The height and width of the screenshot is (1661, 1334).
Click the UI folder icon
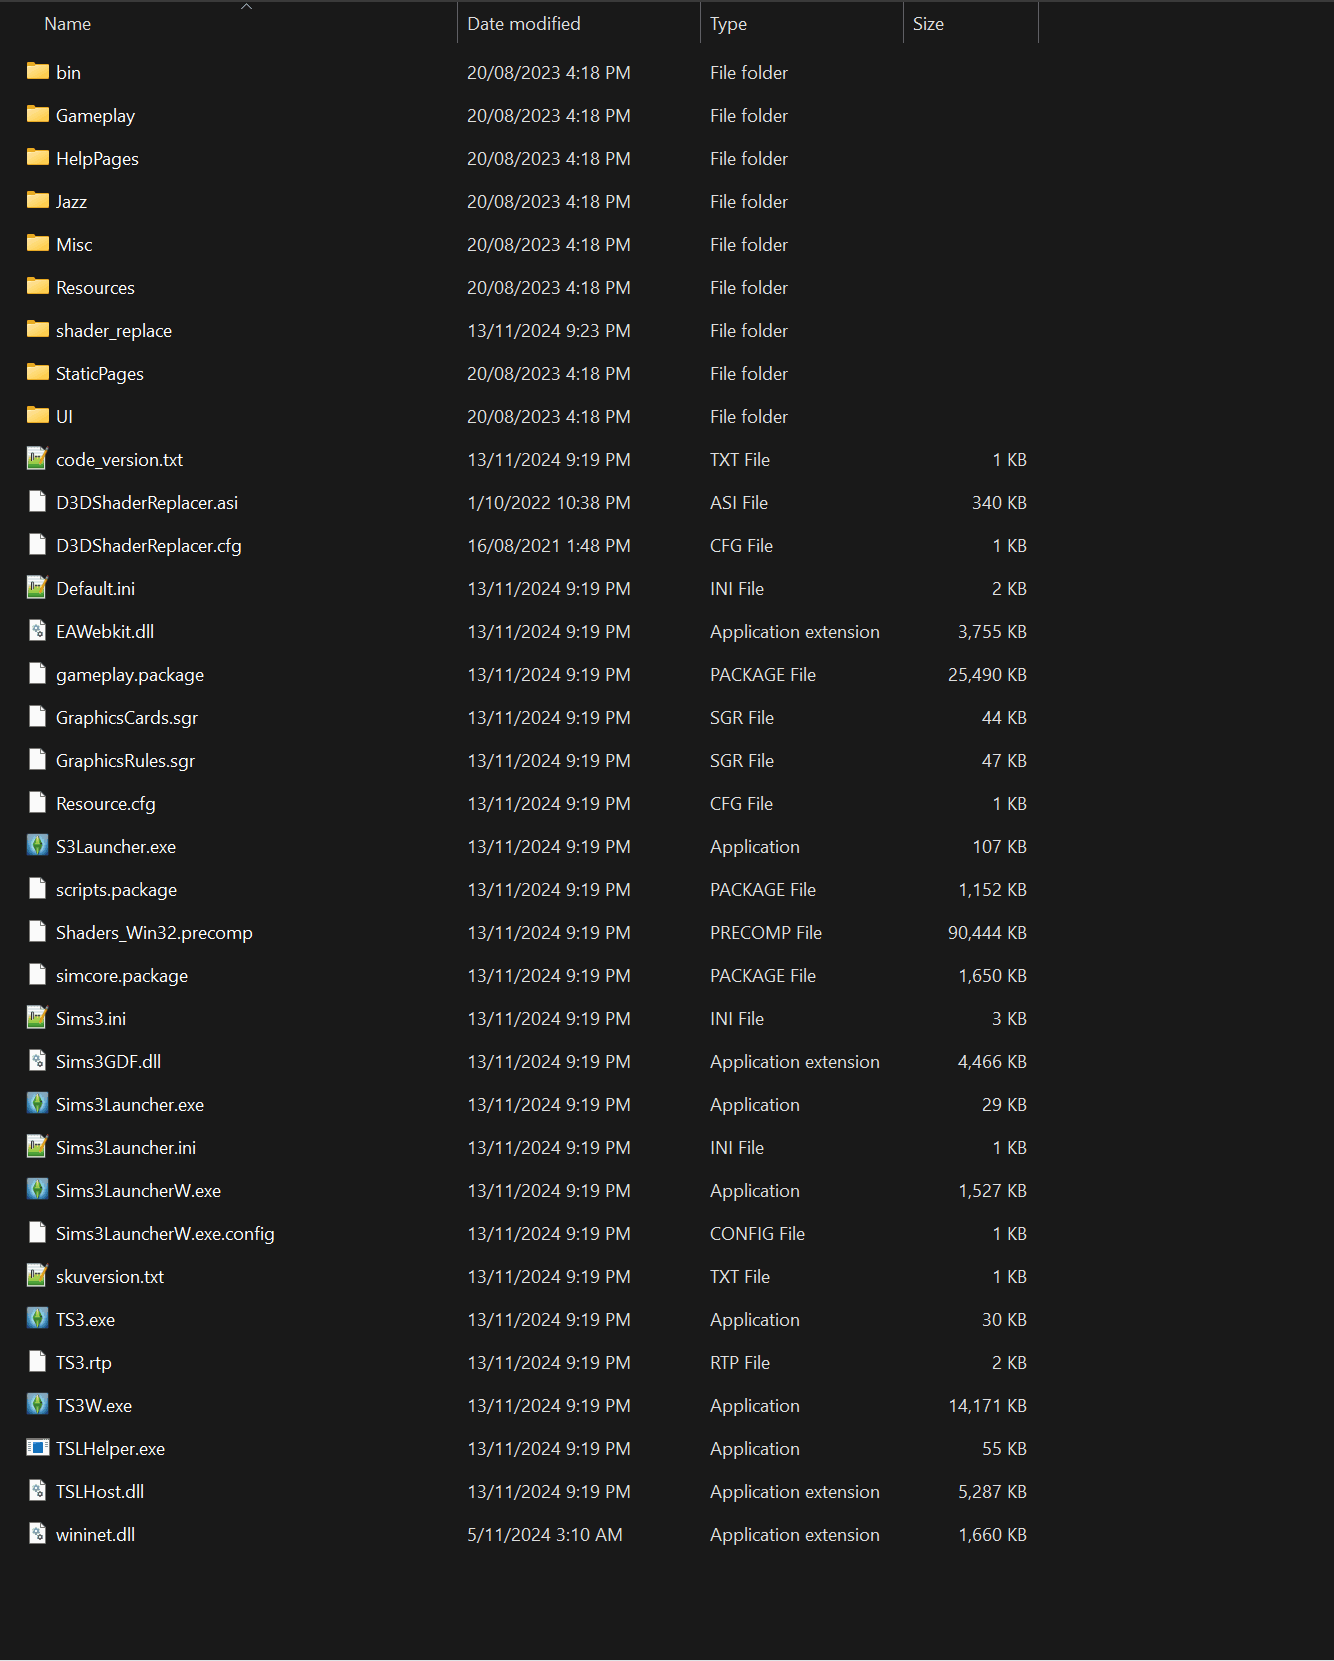38,416
